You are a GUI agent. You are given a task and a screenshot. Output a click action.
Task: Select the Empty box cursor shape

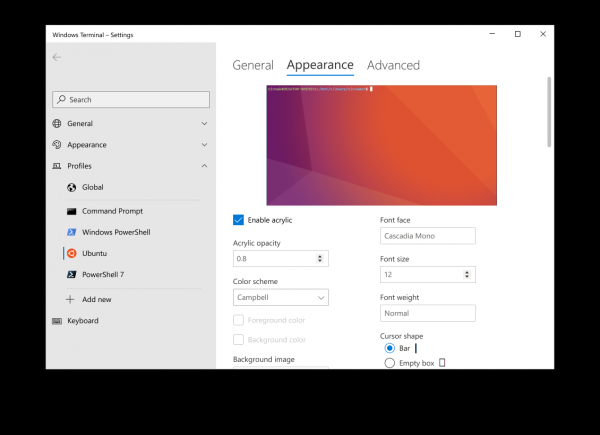(x=390, y=363)
